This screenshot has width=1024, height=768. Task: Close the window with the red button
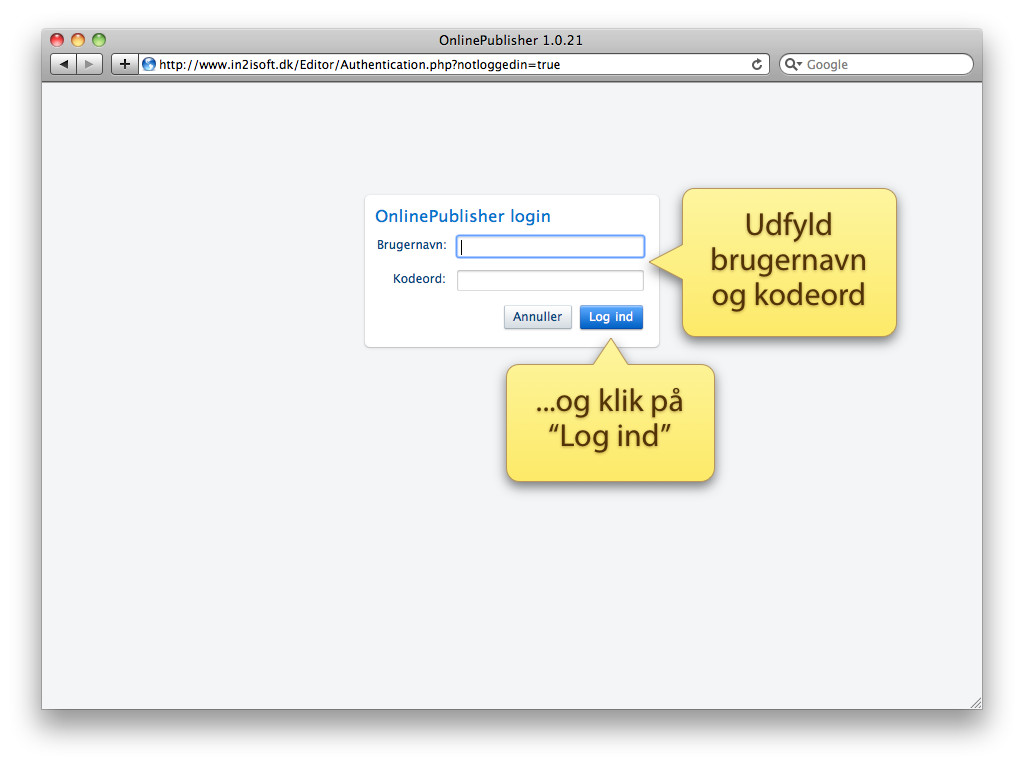tap(57, 40)
